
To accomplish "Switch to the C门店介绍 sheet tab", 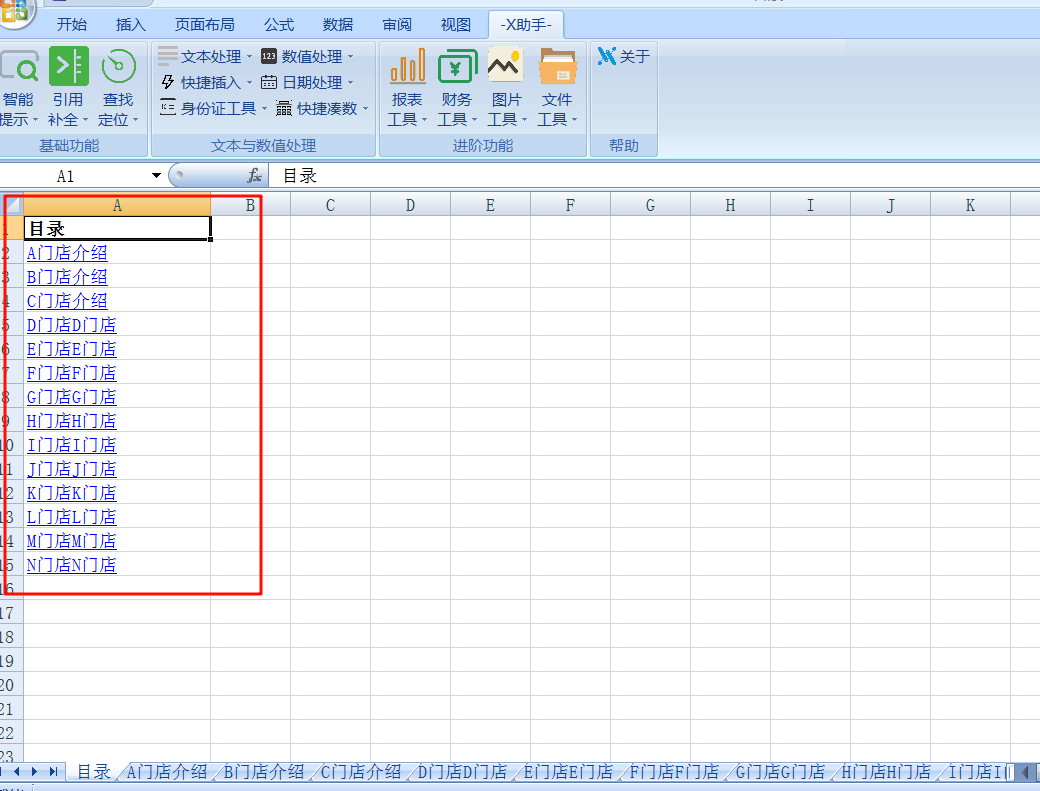I will point(361,772).
